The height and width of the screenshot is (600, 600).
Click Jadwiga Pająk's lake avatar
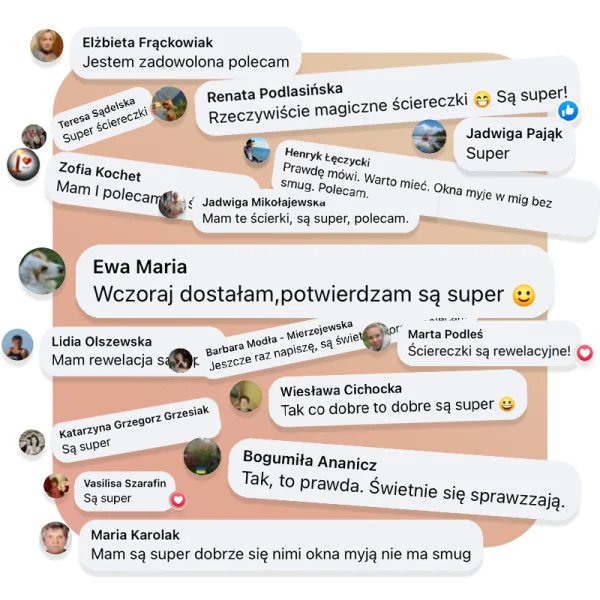[x=429, y=136]
